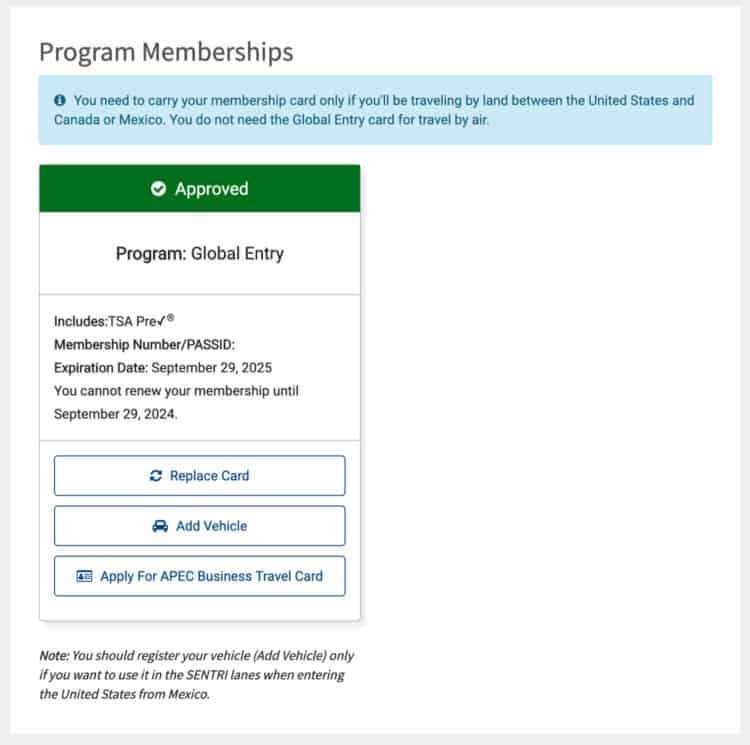This screenshot has width=750, height=745.
Task: Click the TSA Pre checkmark symbol
Action: 161,321
